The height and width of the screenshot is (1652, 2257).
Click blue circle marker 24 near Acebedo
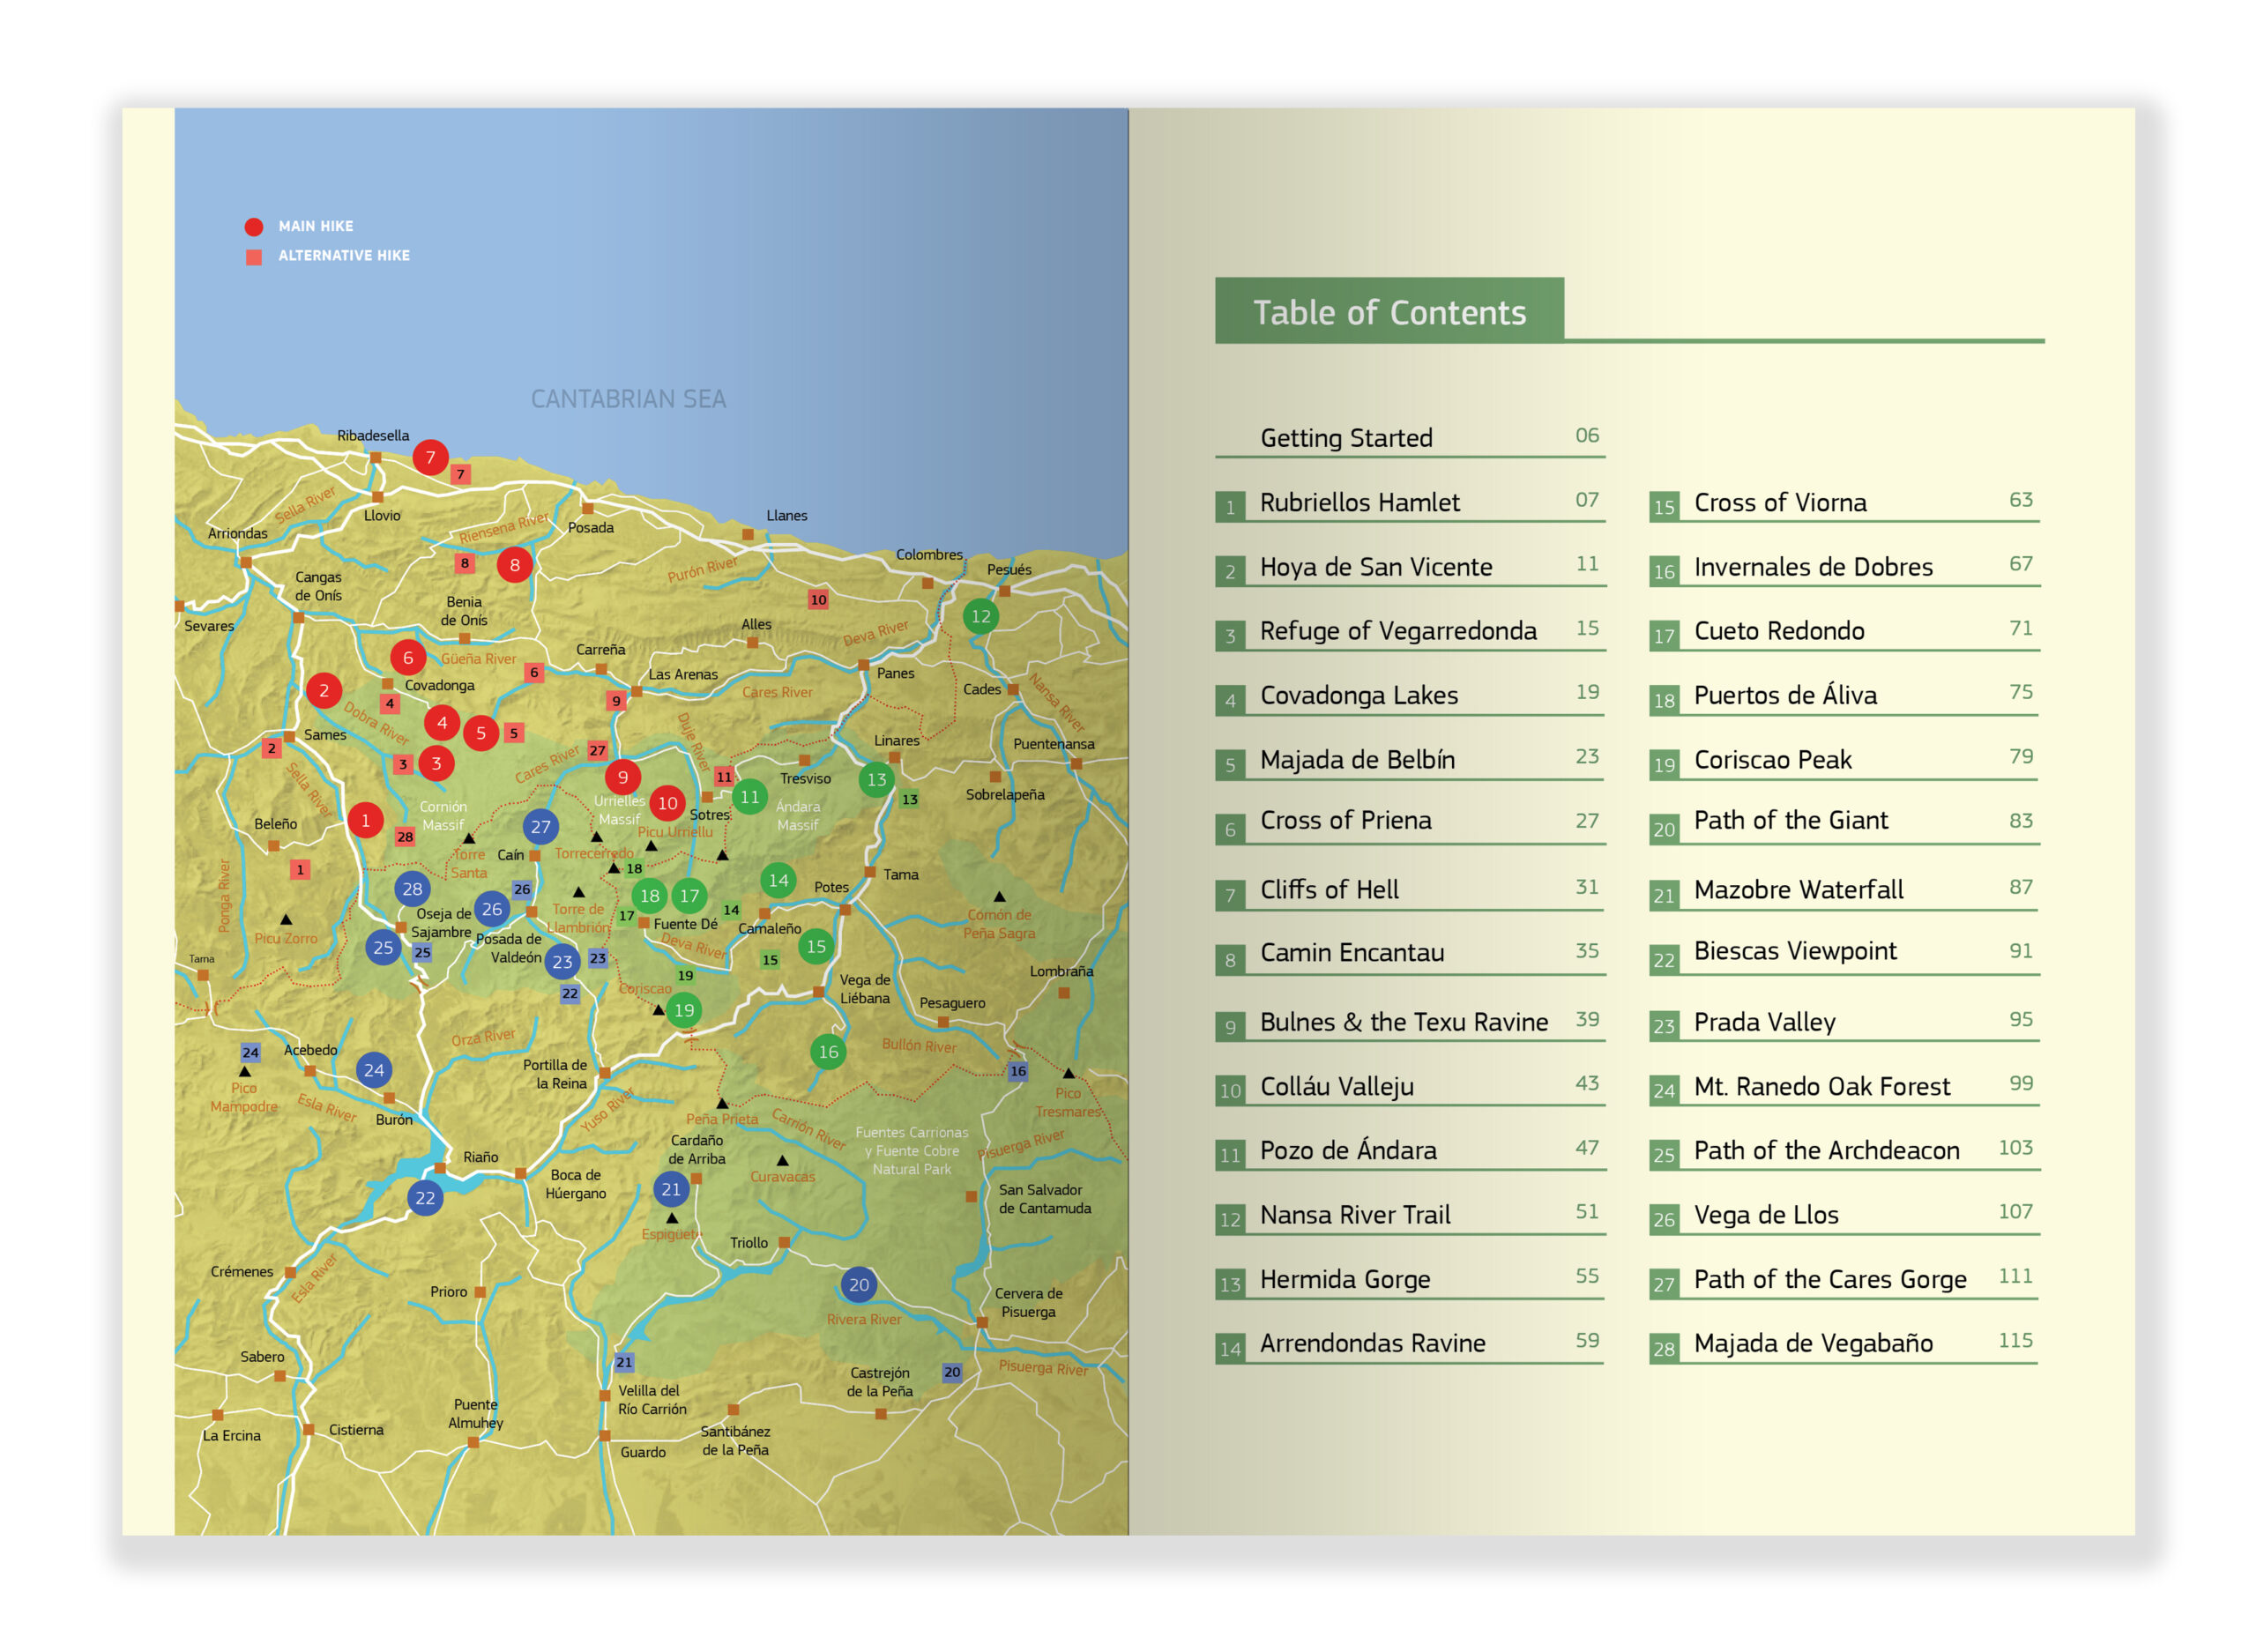click(374, 1071)
